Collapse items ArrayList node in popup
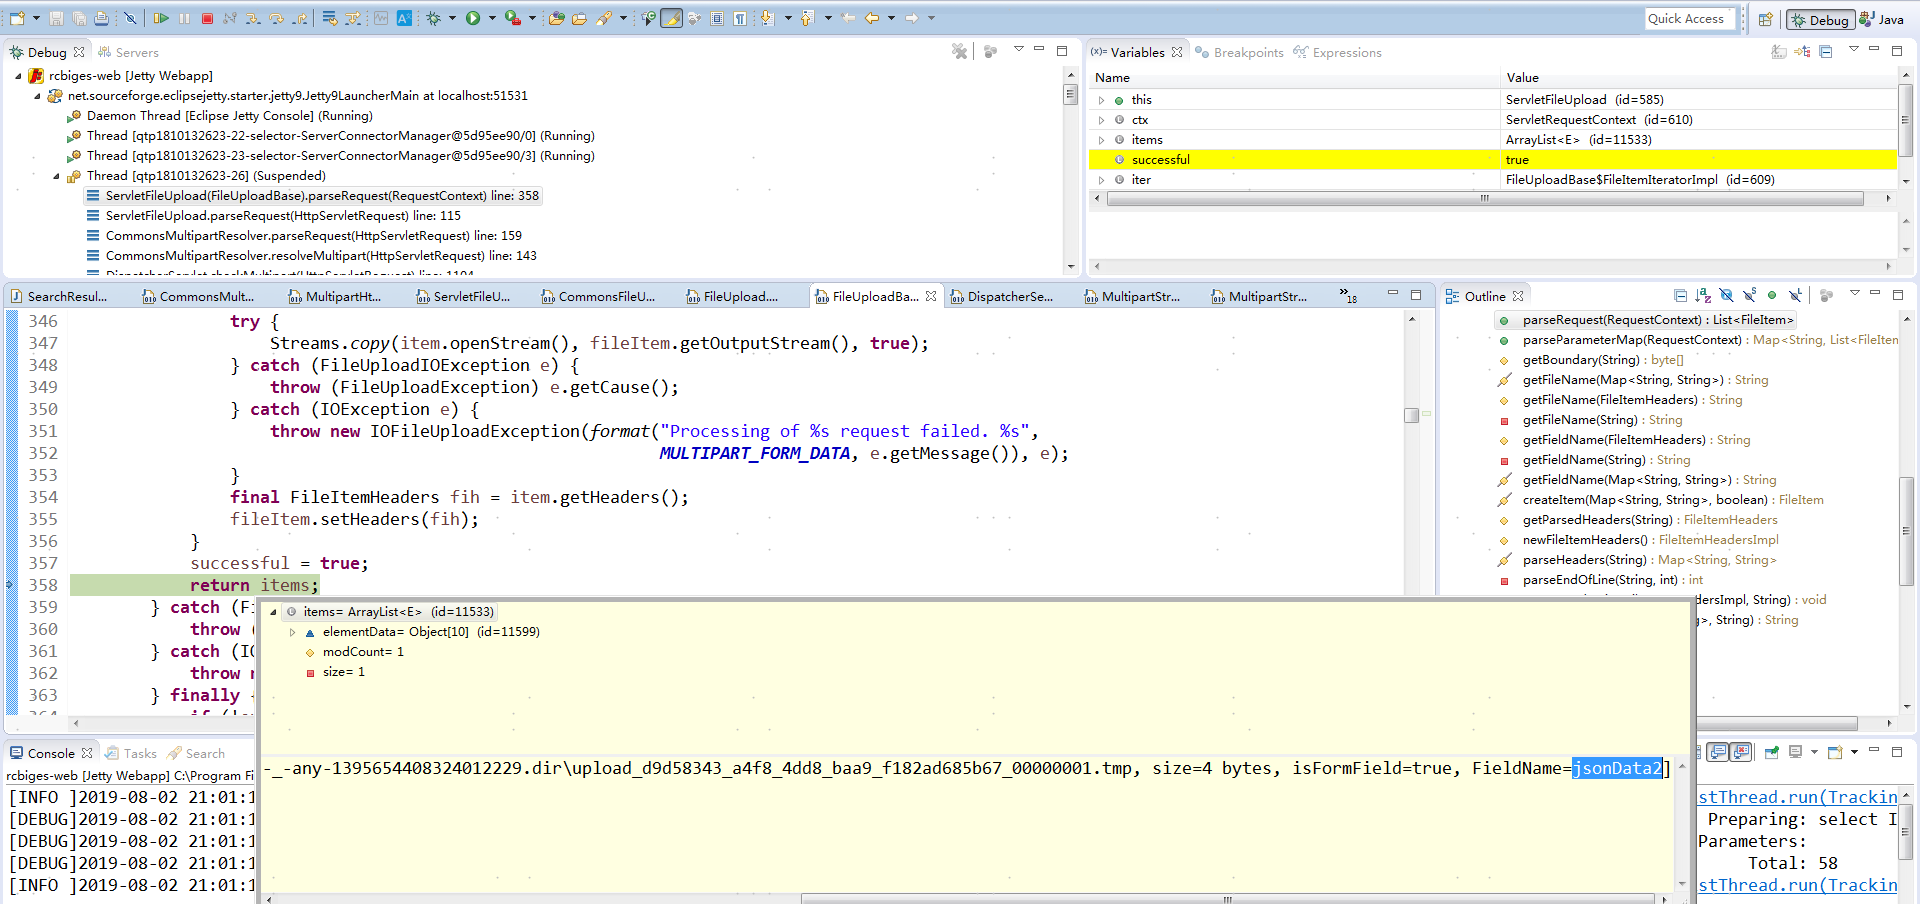 274,612
